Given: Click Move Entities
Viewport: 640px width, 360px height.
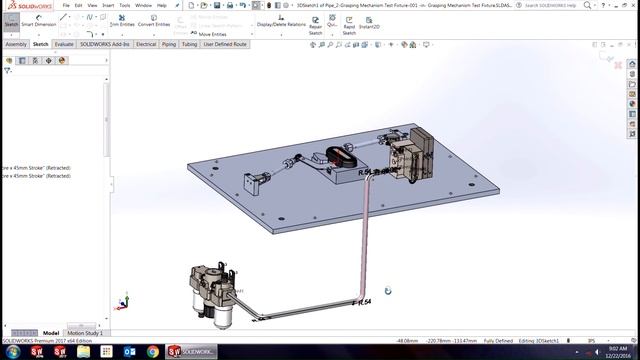Looking at the screenshot, I should [209, 34].
